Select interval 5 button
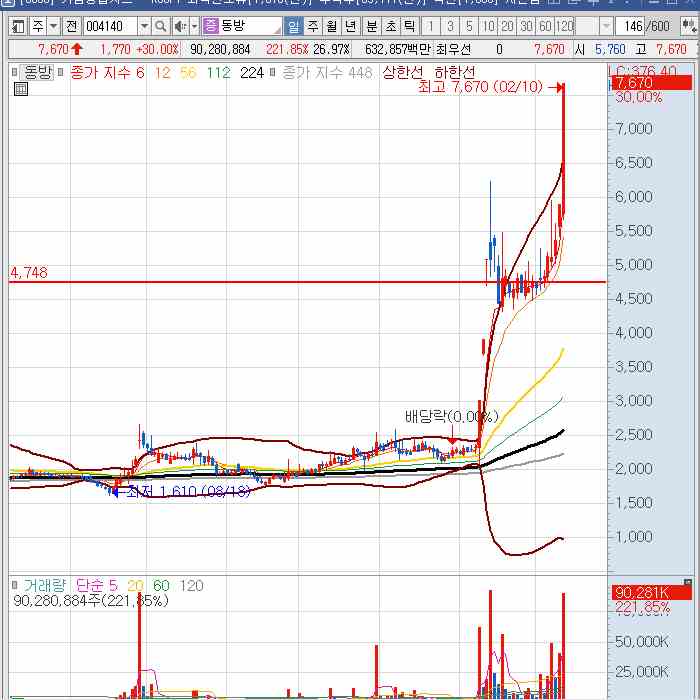This screenshot has width=700, height=700. 469,26
